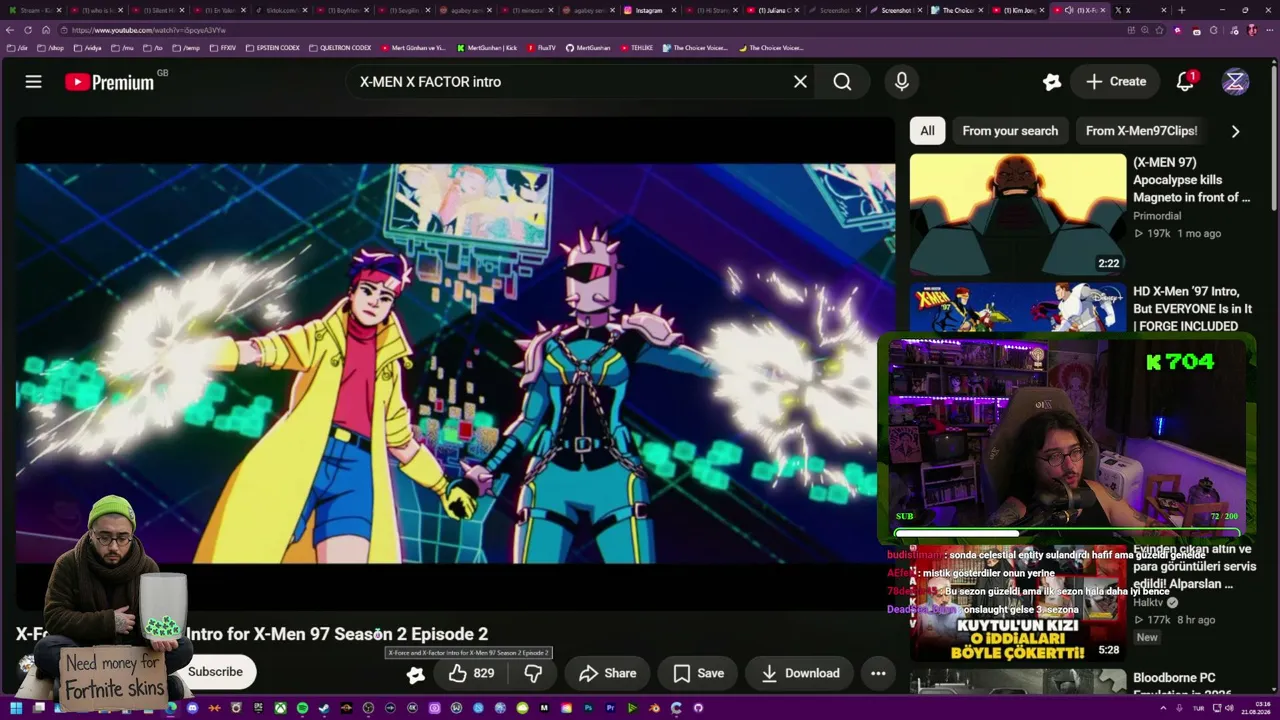This screenshot has width=1280, height=720.
Task: Dislike the video
Action: tap(534, 674)
